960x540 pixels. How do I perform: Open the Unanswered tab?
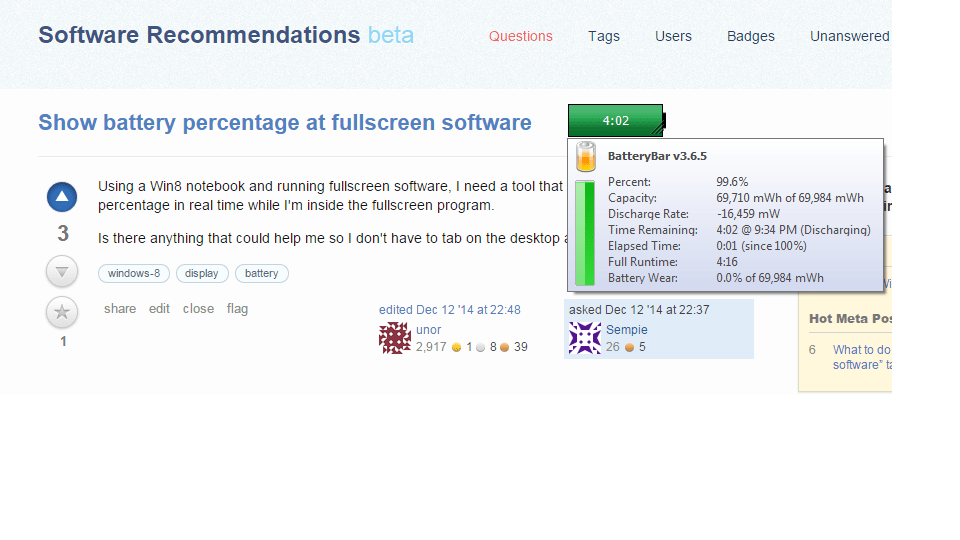point(850,36)
